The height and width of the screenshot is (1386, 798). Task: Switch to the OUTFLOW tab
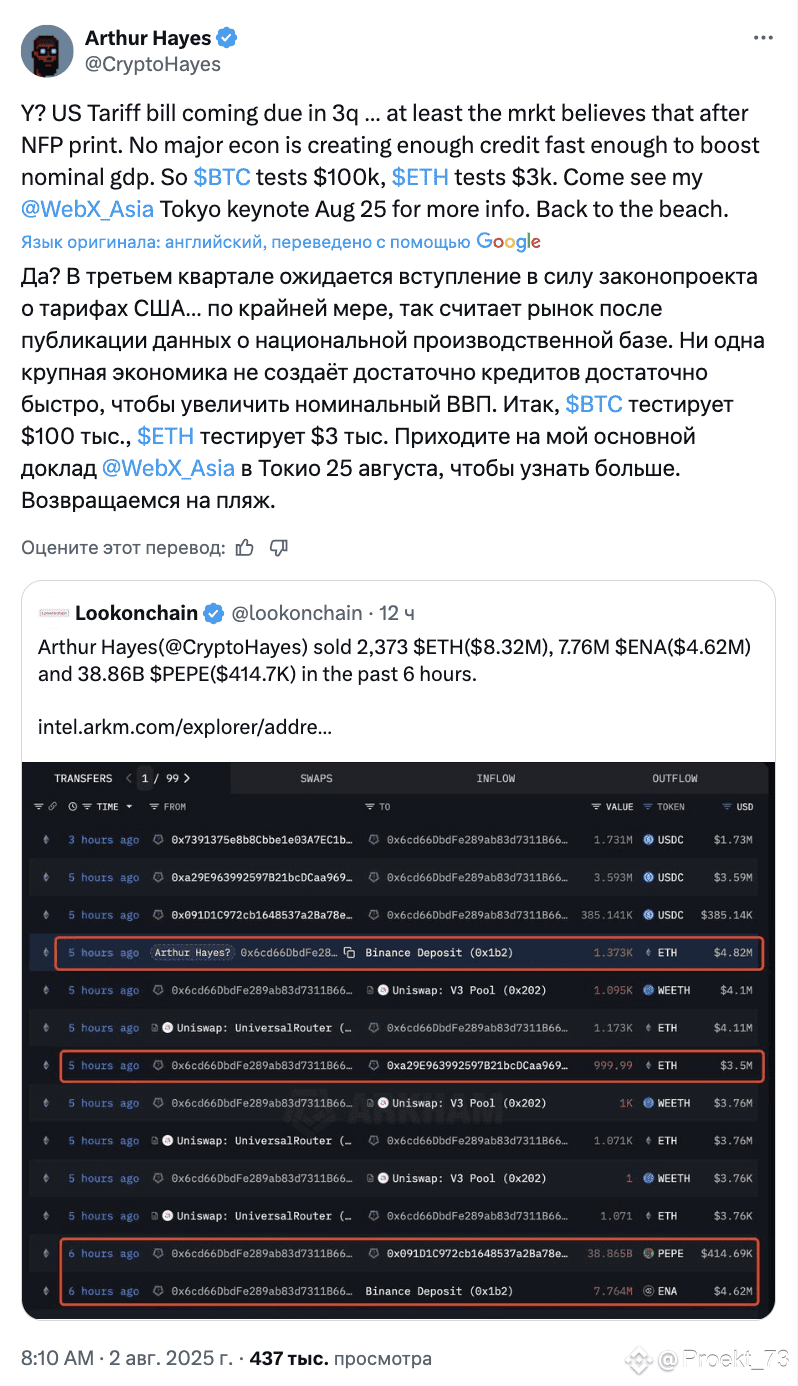pos(675,778)
